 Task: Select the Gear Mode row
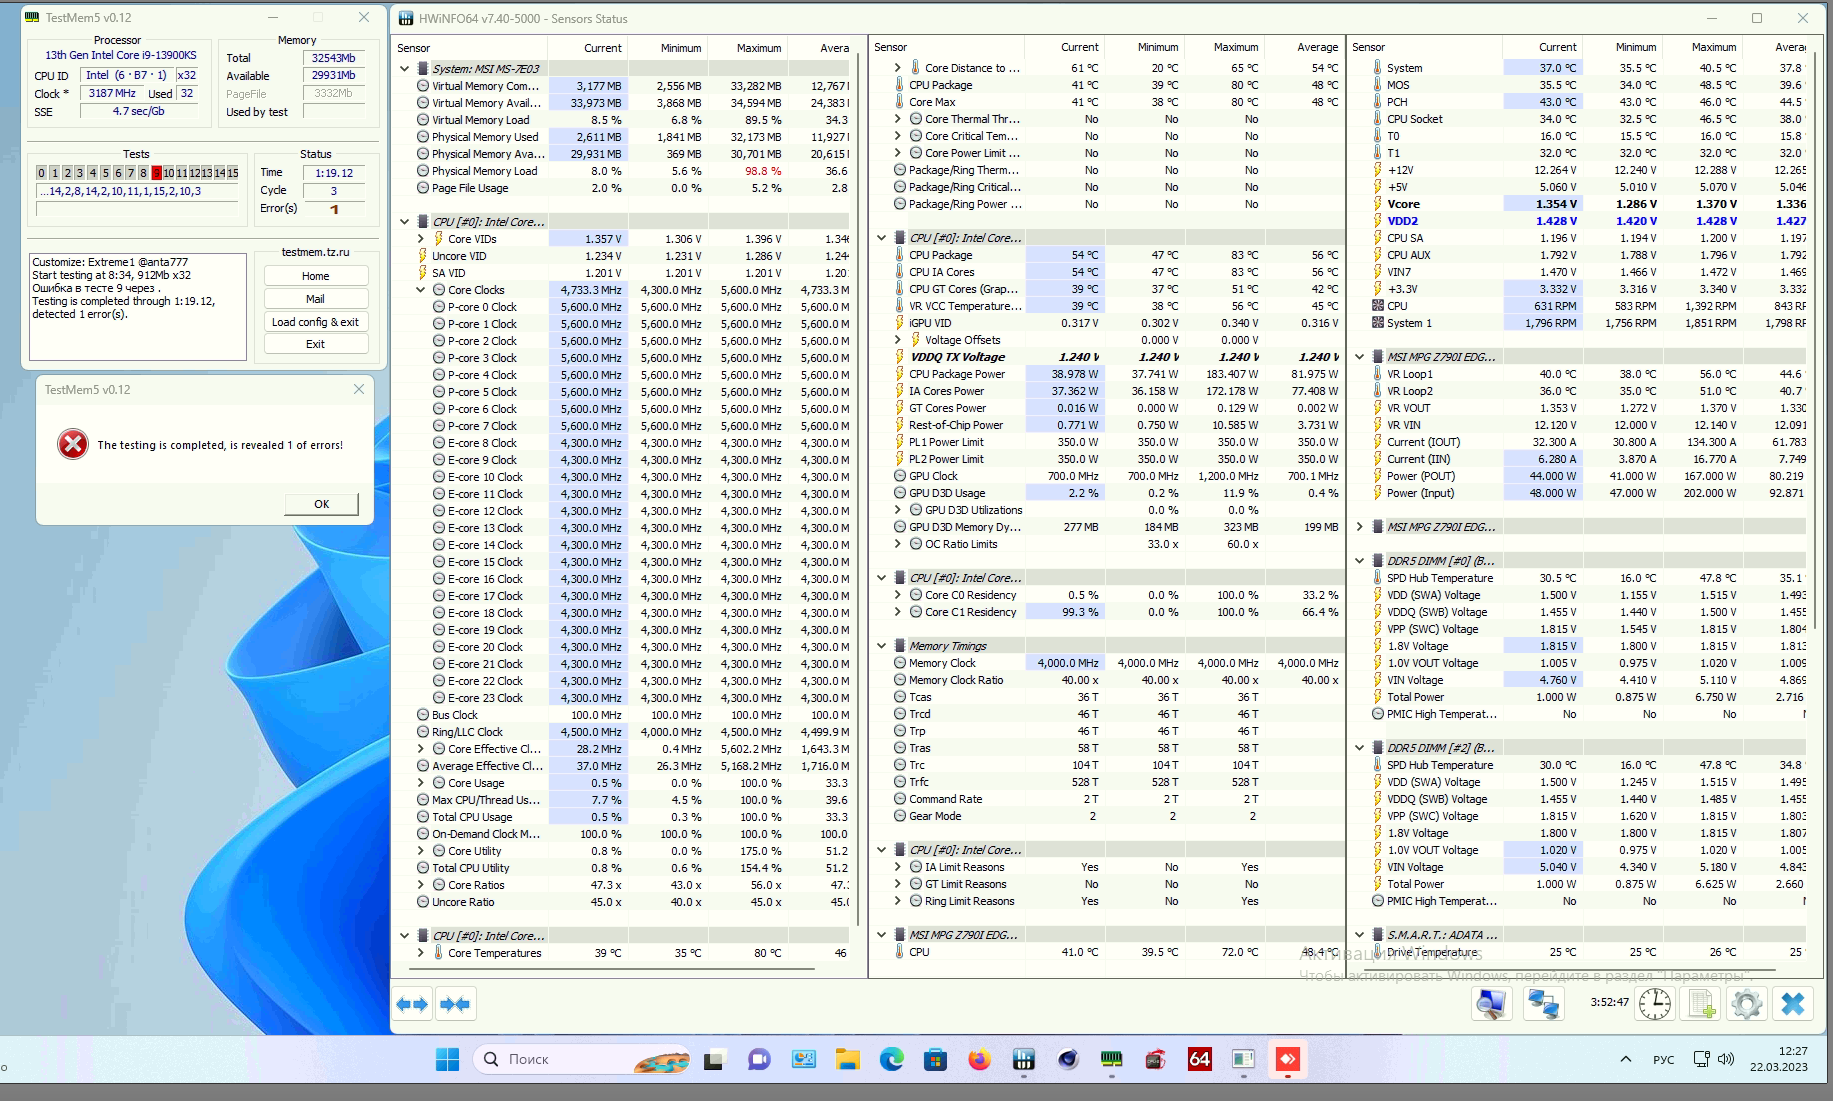[x=1106, y=816]
